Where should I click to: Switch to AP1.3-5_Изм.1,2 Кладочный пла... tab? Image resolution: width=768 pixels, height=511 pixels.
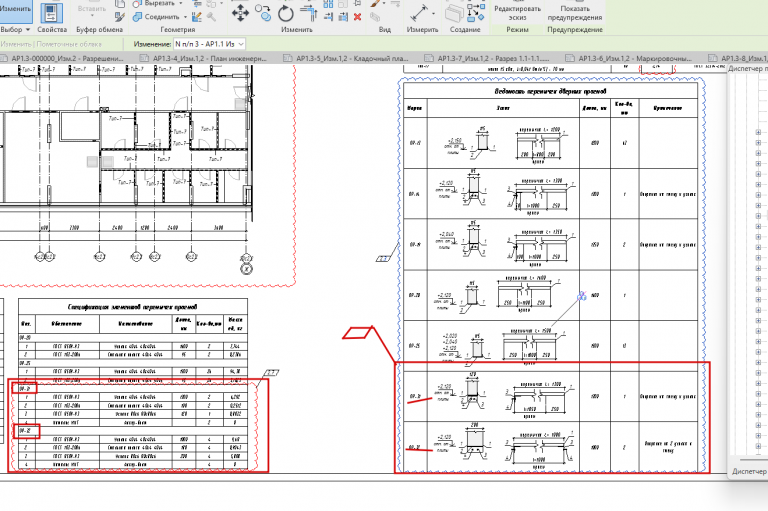pos(346,58)
